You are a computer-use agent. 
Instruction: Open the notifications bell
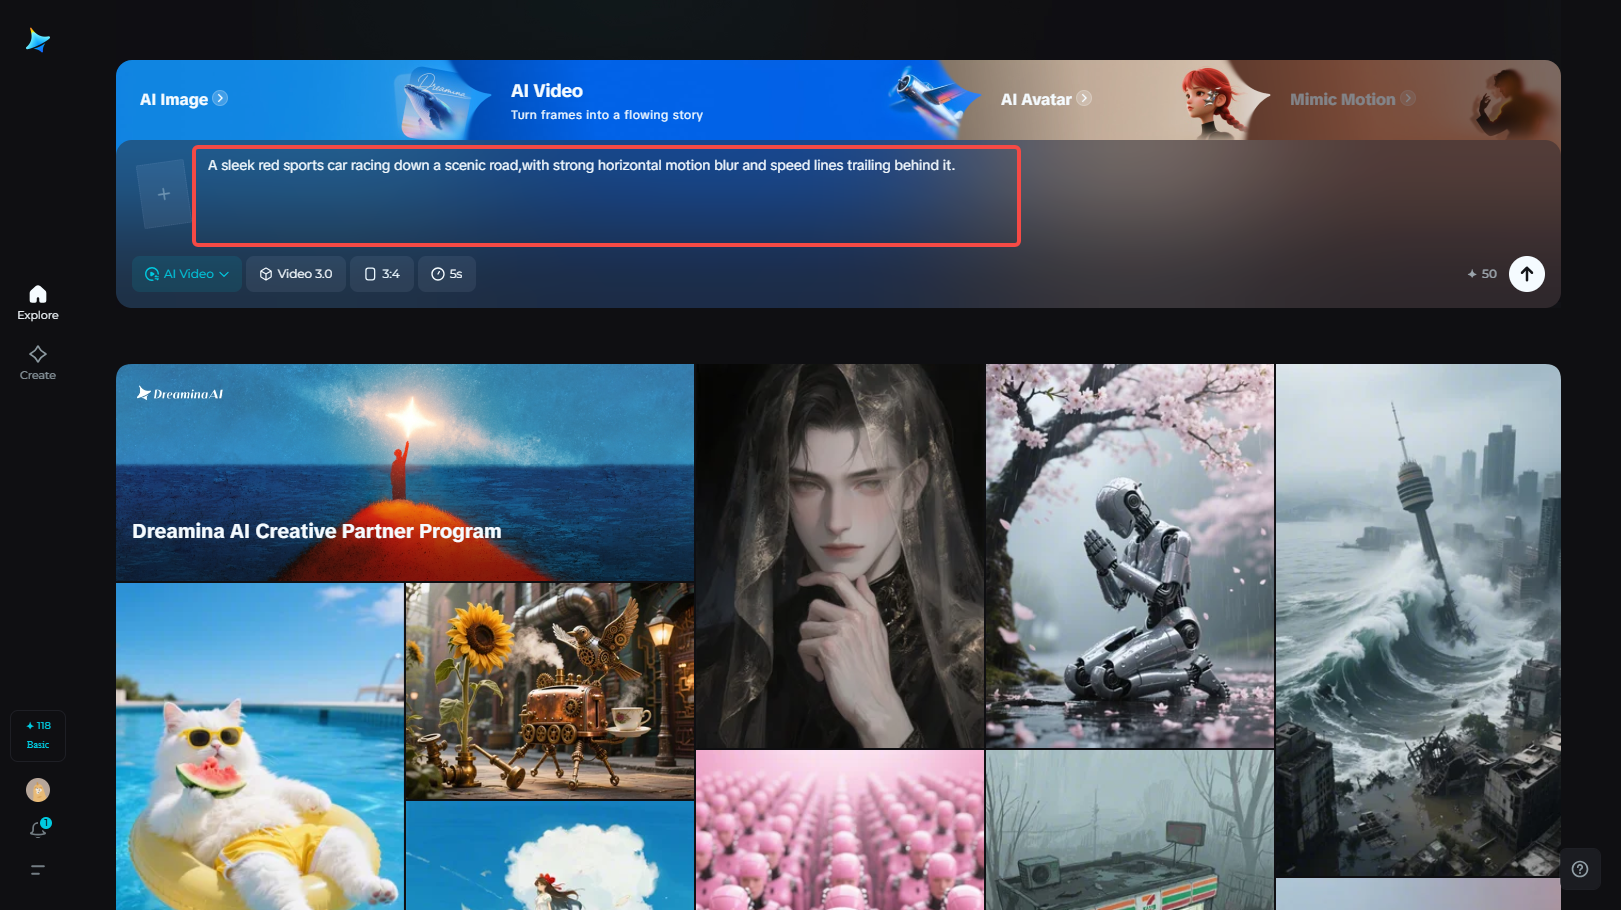point(38,829)
